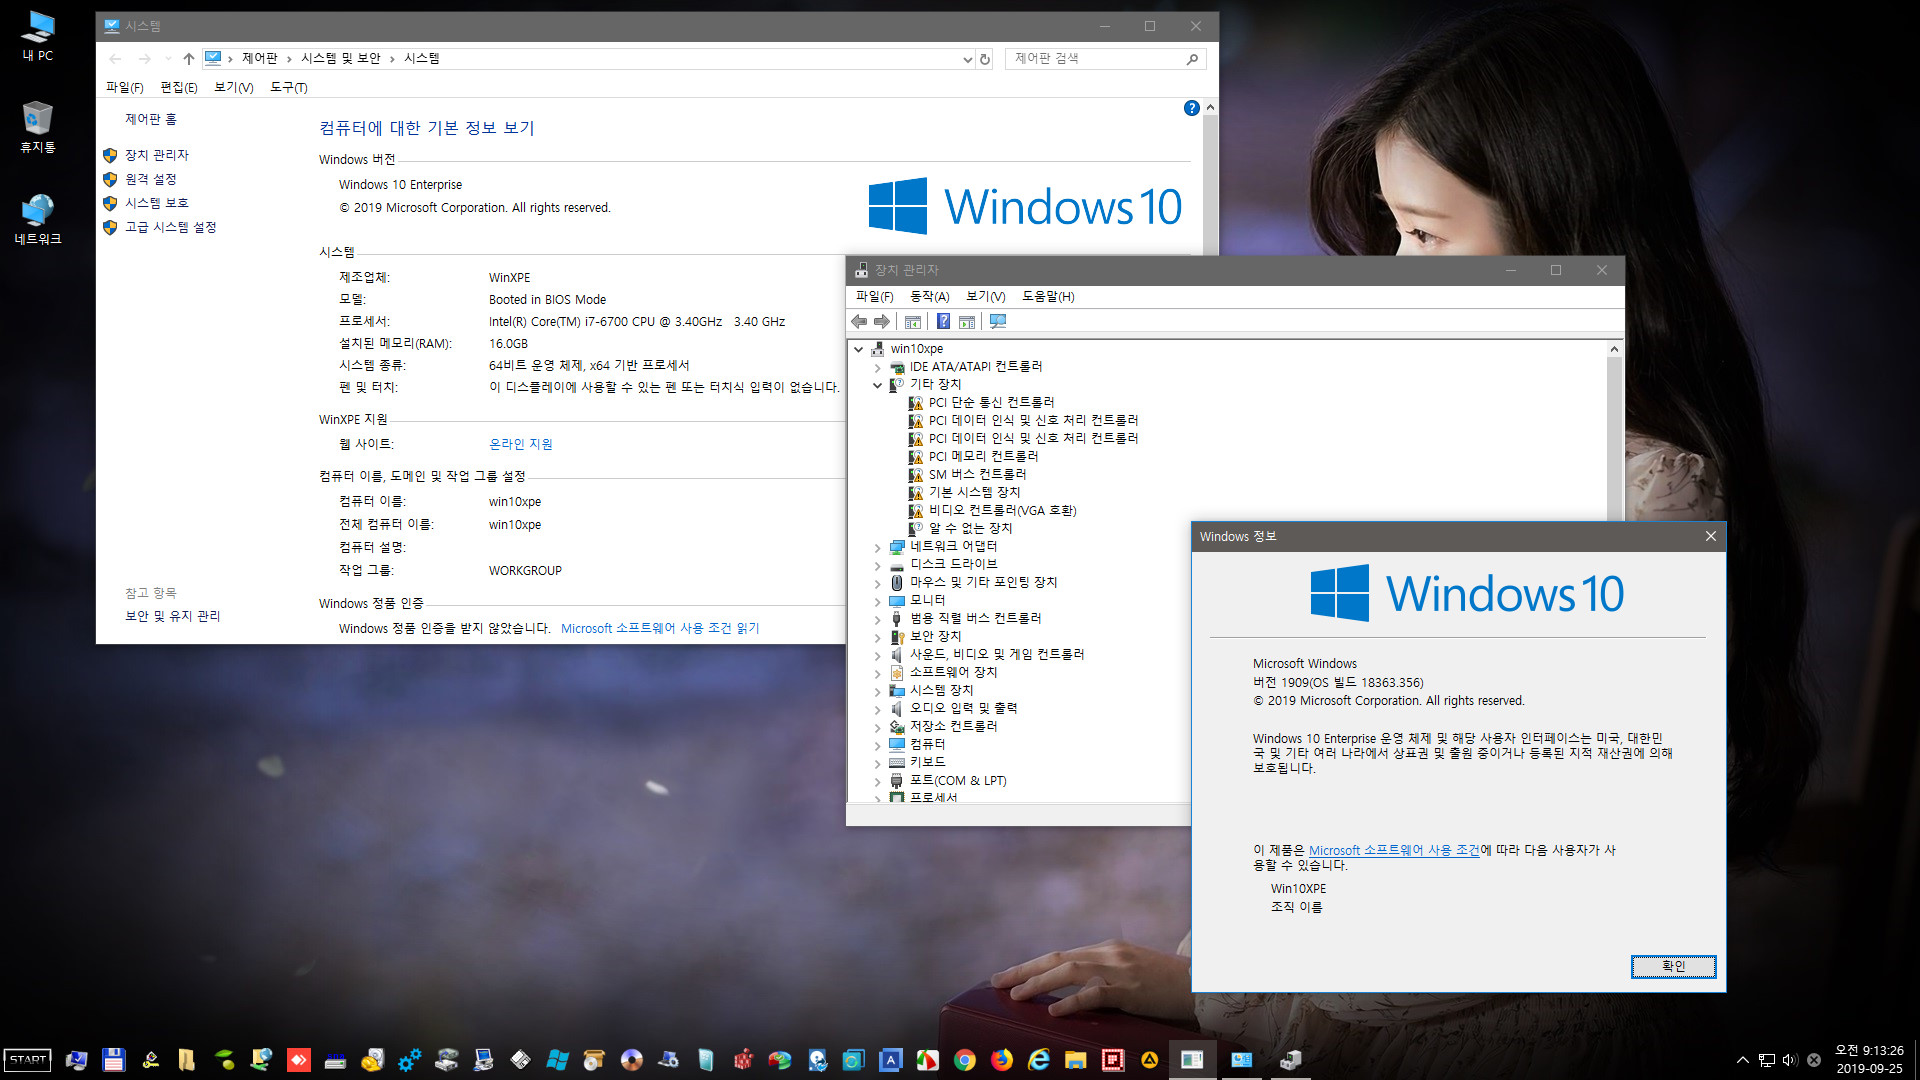Open 고급 시스템 설정 link in left pane
The image size is (1920, 1080).
tap(170, 227)
